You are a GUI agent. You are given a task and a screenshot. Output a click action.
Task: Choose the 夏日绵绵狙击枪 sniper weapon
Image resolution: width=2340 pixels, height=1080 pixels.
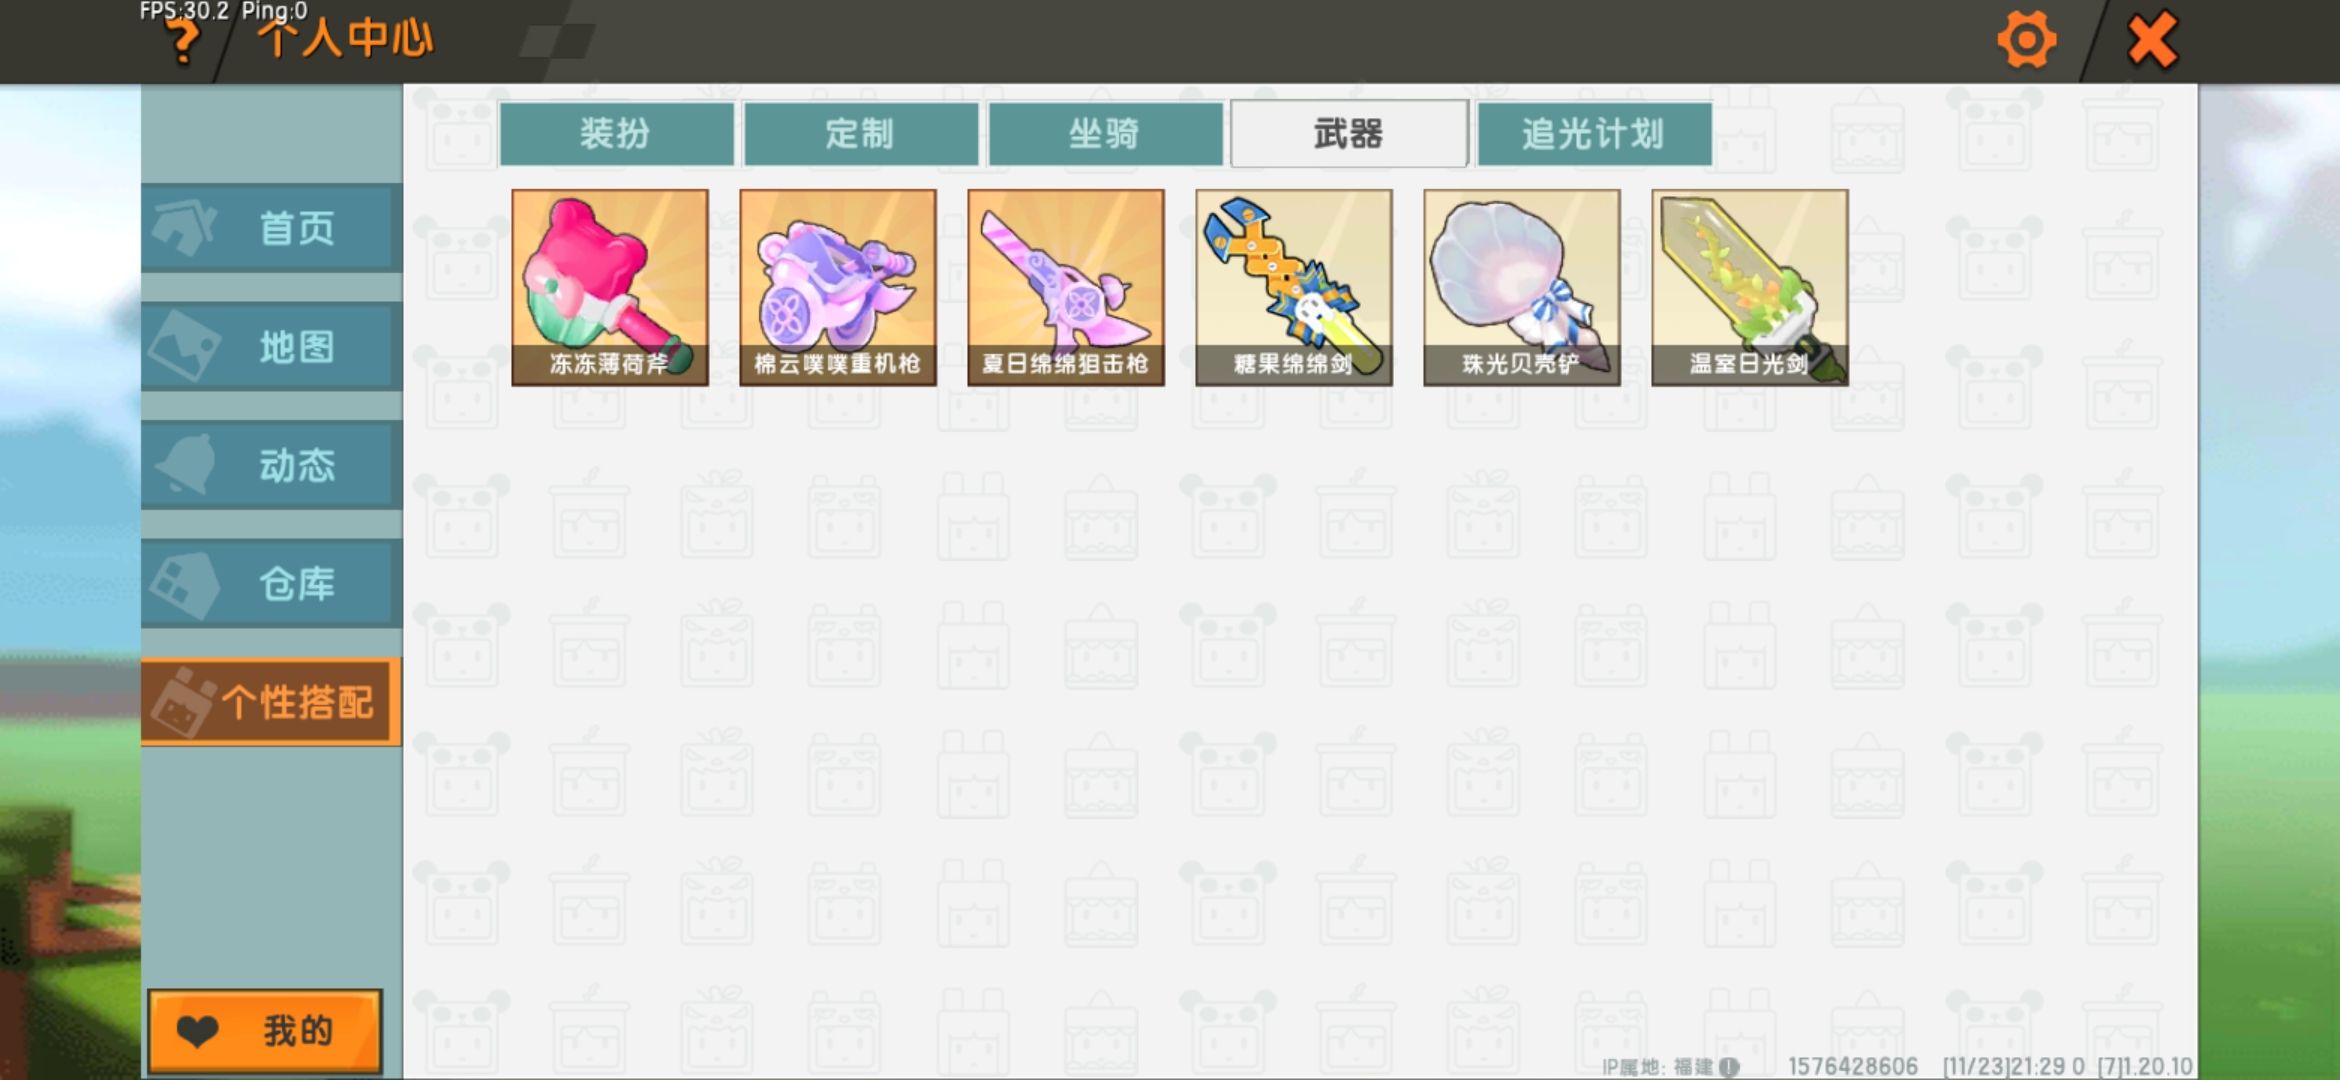1066,288
